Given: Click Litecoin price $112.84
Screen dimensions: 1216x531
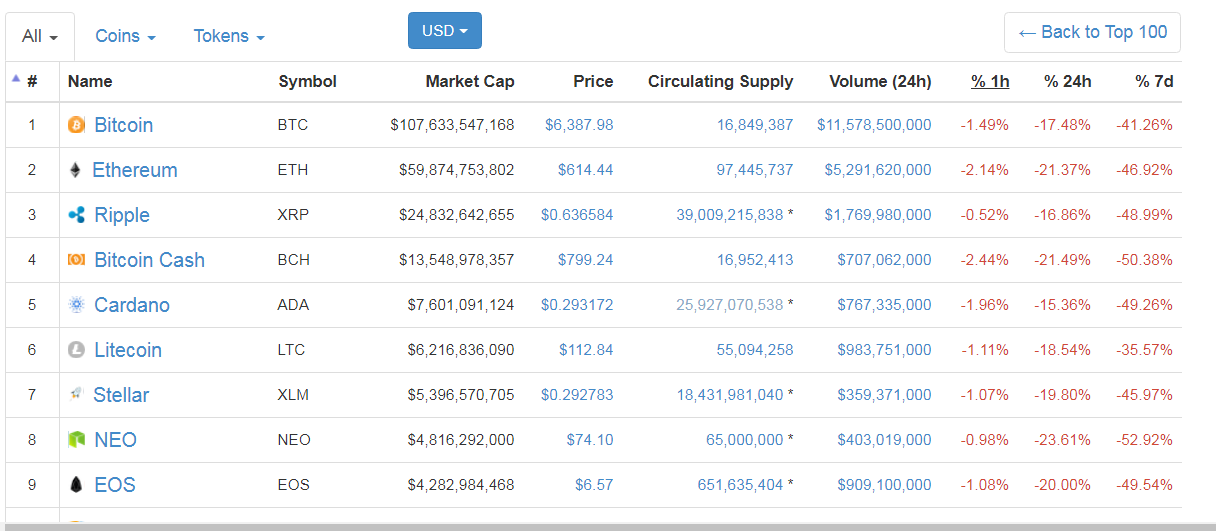Looking at the screenshot, I should (x=586, y=350).
